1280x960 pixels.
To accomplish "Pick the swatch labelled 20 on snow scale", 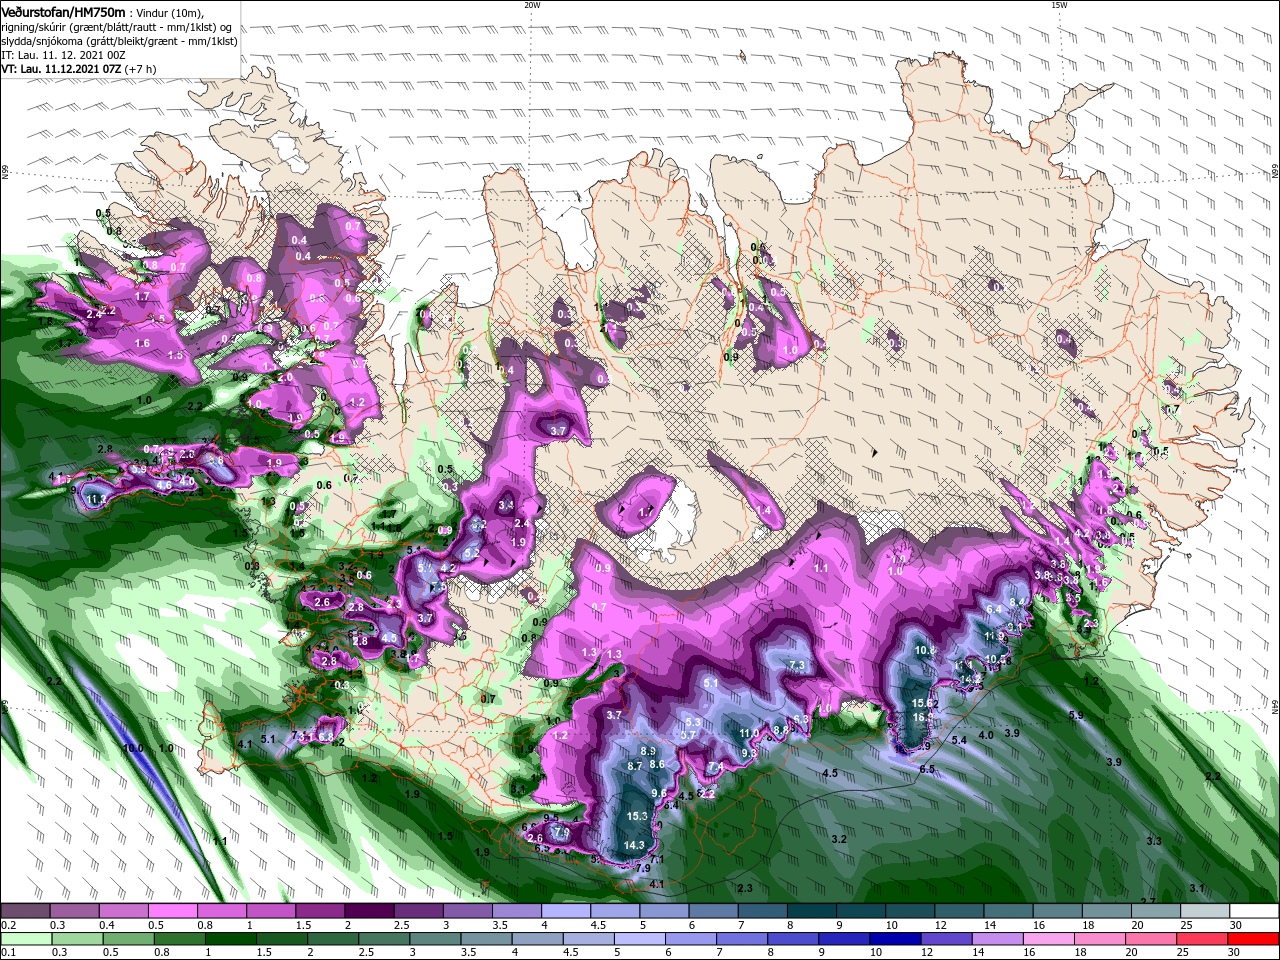I will [x=1156, y=912].
